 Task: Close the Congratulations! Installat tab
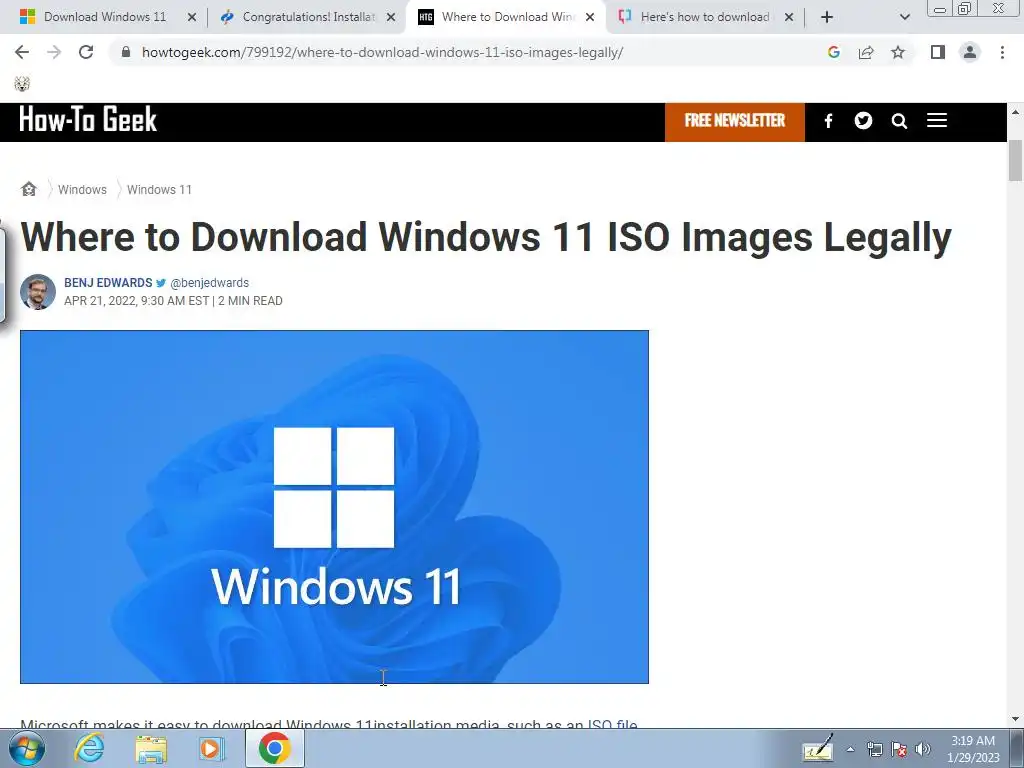point(391,17)
